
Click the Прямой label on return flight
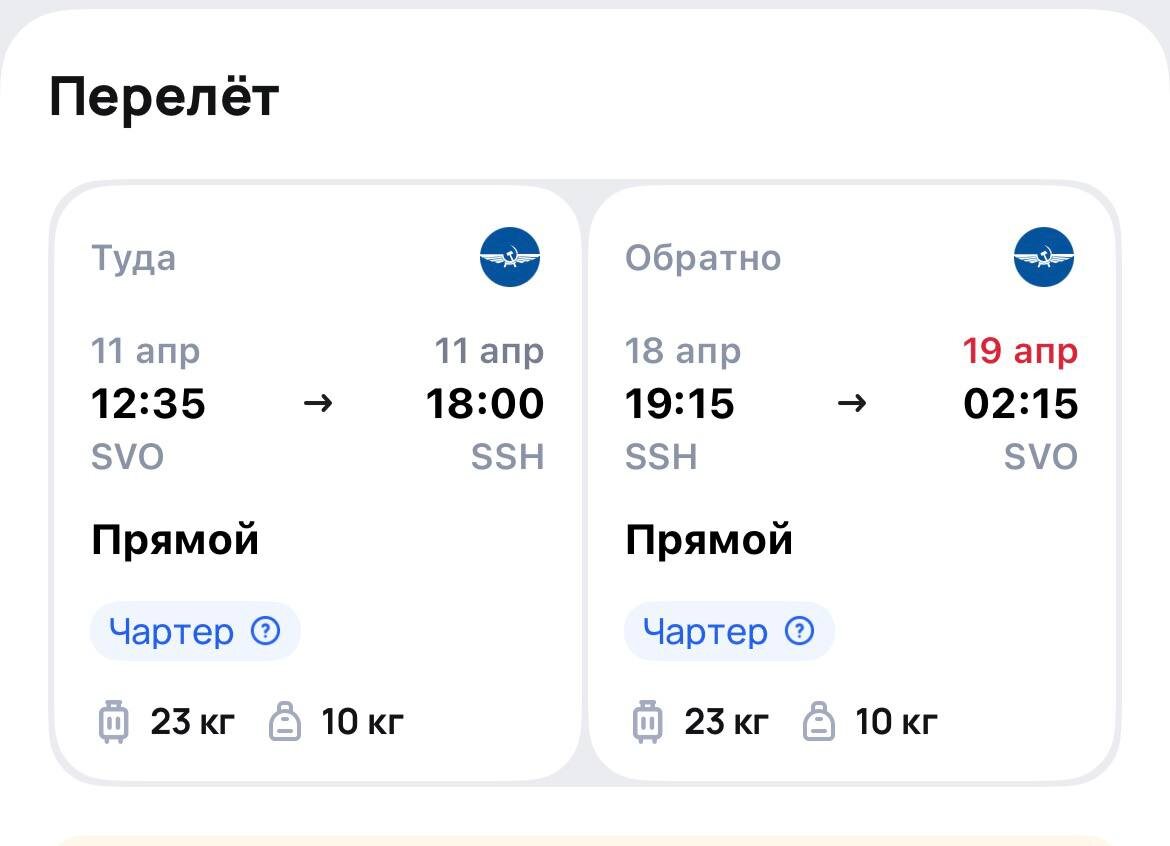tap(707, 539)
